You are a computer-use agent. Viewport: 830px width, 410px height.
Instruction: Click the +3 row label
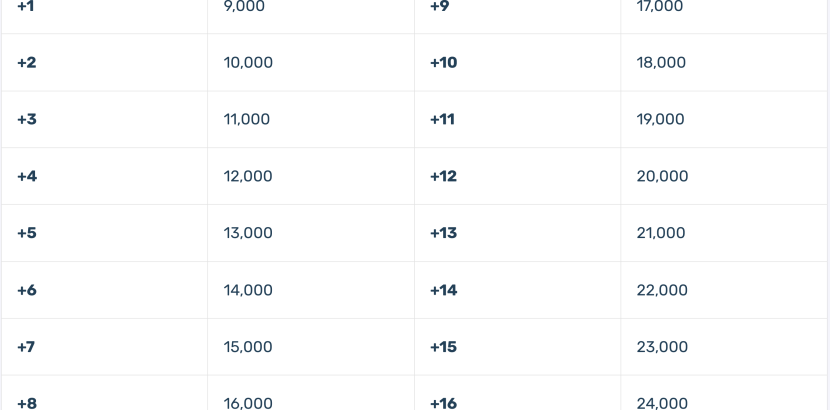(26, 119)
